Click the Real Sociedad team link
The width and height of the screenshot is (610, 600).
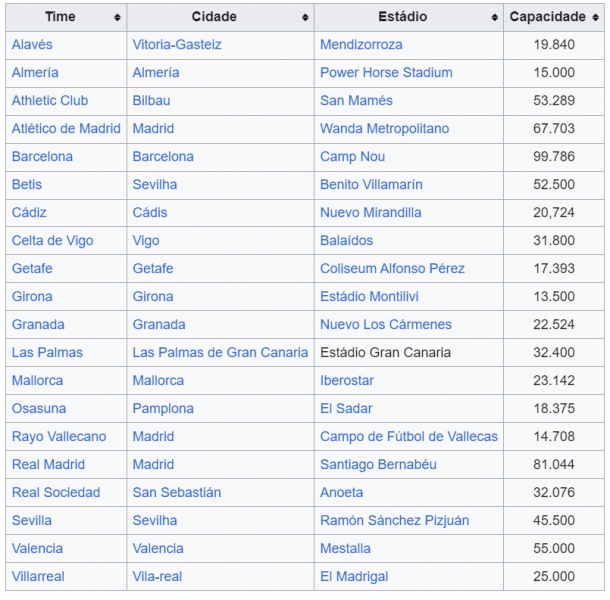(x=56, y=493)
